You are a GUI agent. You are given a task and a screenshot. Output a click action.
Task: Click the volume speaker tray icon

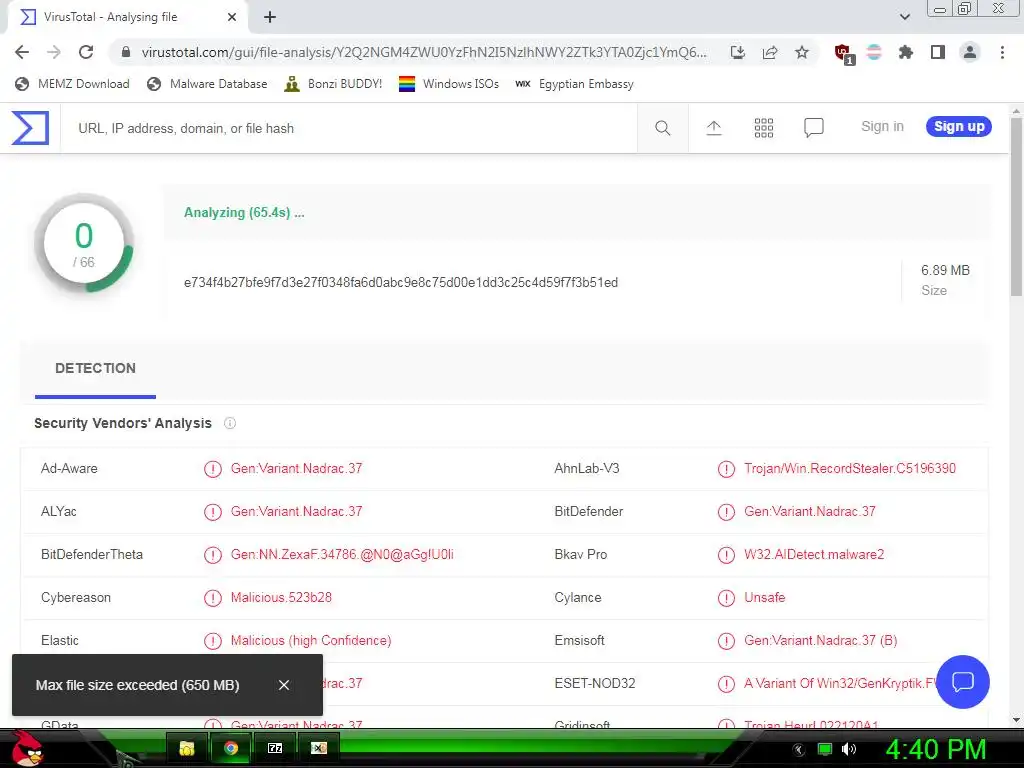(849, 749)
